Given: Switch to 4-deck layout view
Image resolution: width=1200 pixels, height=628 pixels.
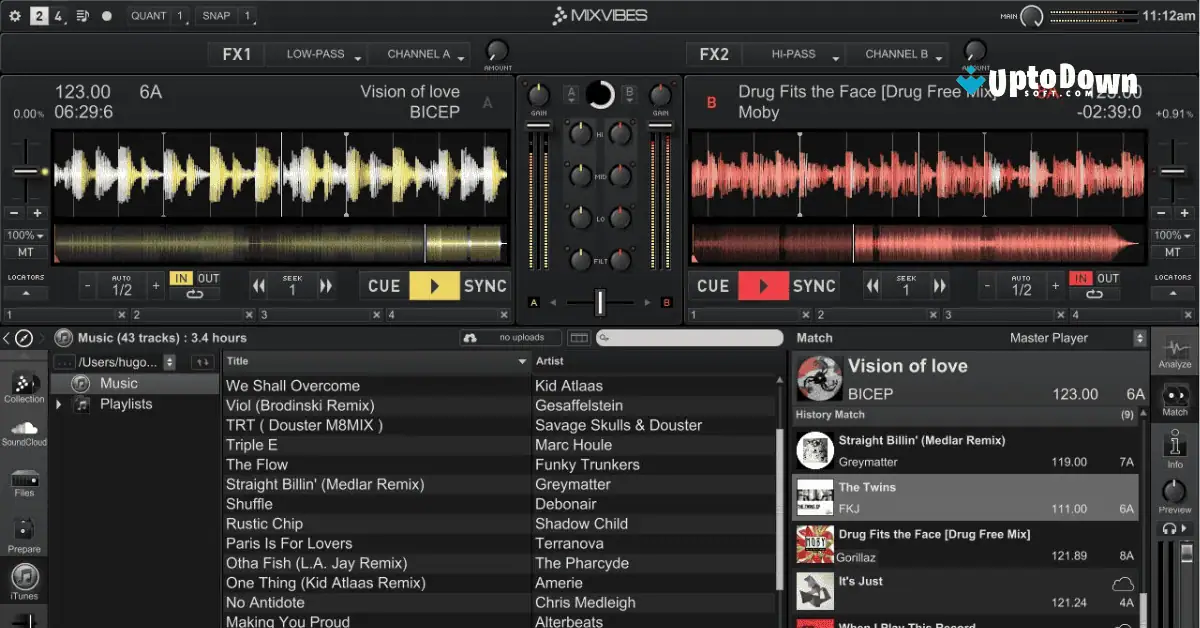Looking at the screenshot, I should tap(57, 16).
